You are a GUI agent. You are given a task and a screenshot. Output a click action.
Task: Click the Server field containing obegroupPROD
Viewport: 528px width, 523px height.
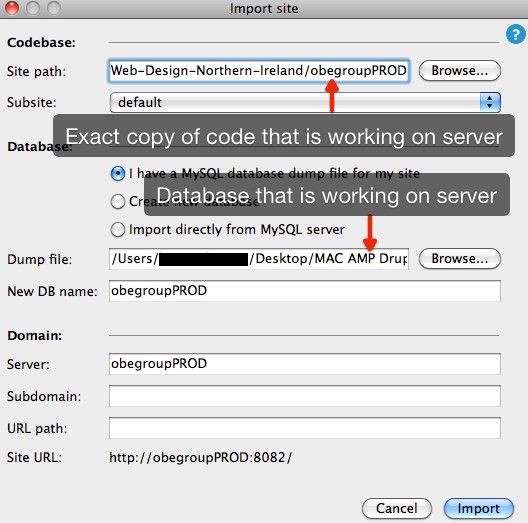click(x=305, y=364)
